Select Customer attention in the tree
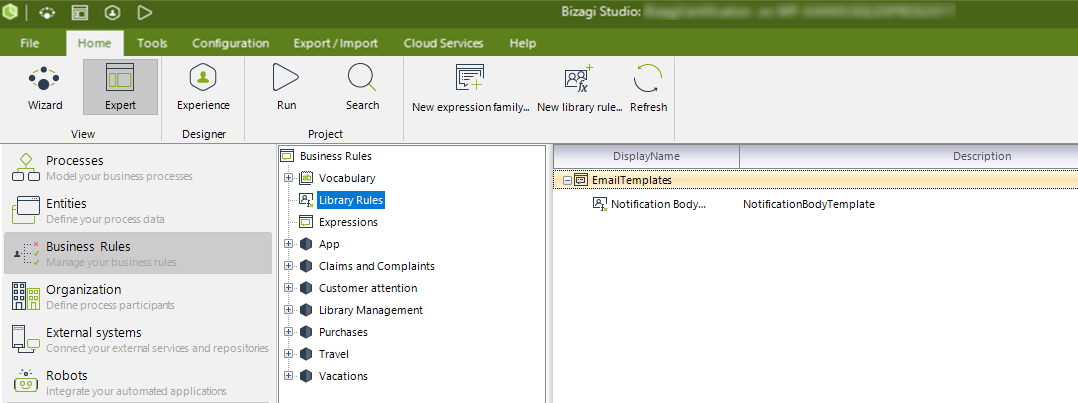 pos(368,288)
